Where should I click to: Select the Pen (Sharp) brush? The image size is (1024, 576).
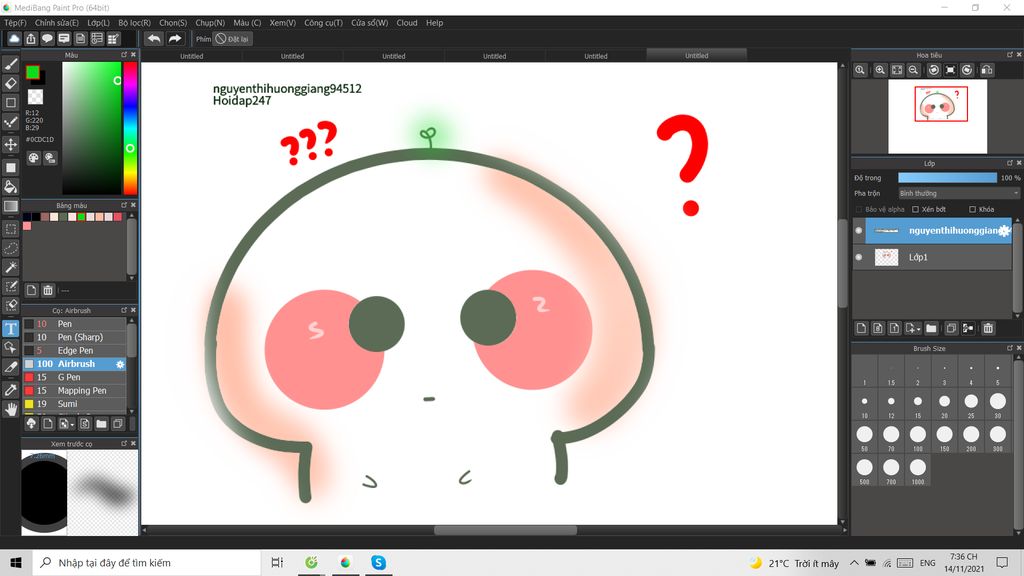[75, 338]
